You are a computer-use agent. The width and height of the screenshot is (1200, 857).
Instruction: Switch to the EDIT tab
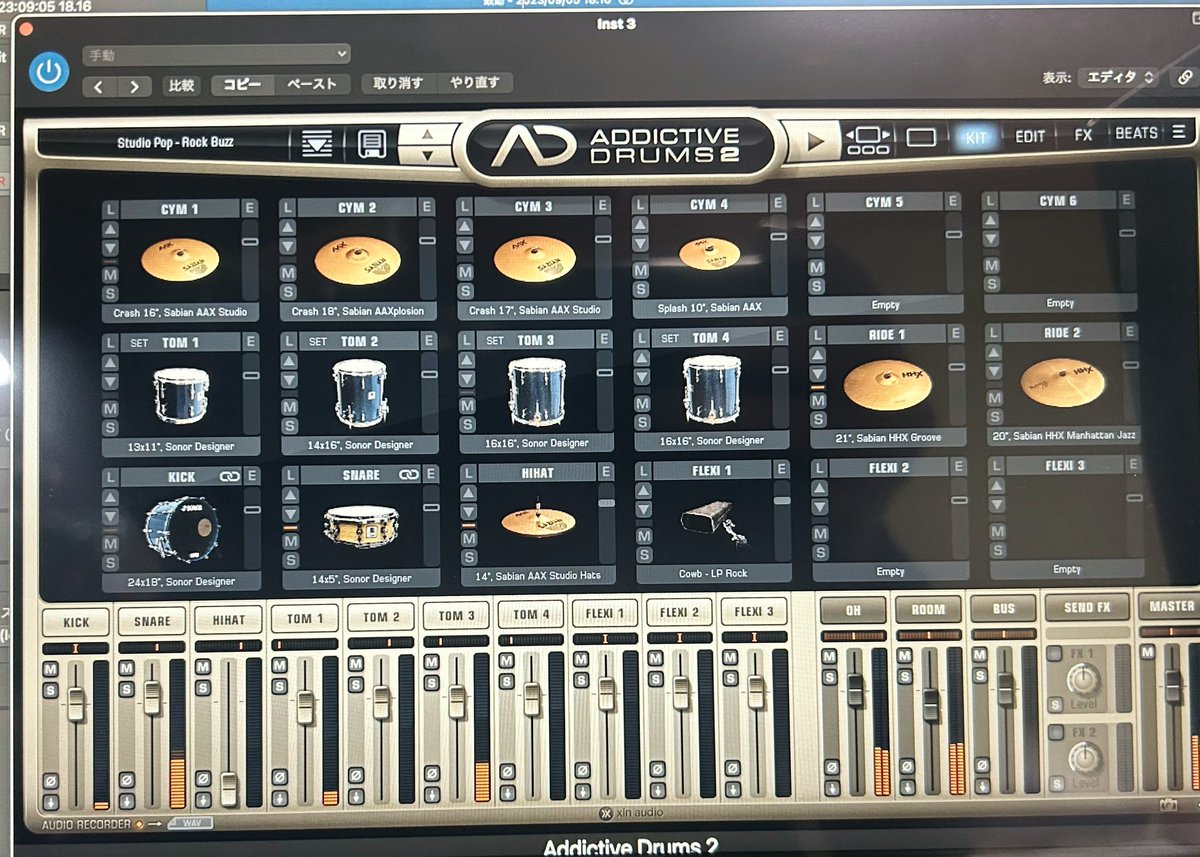1030,136
